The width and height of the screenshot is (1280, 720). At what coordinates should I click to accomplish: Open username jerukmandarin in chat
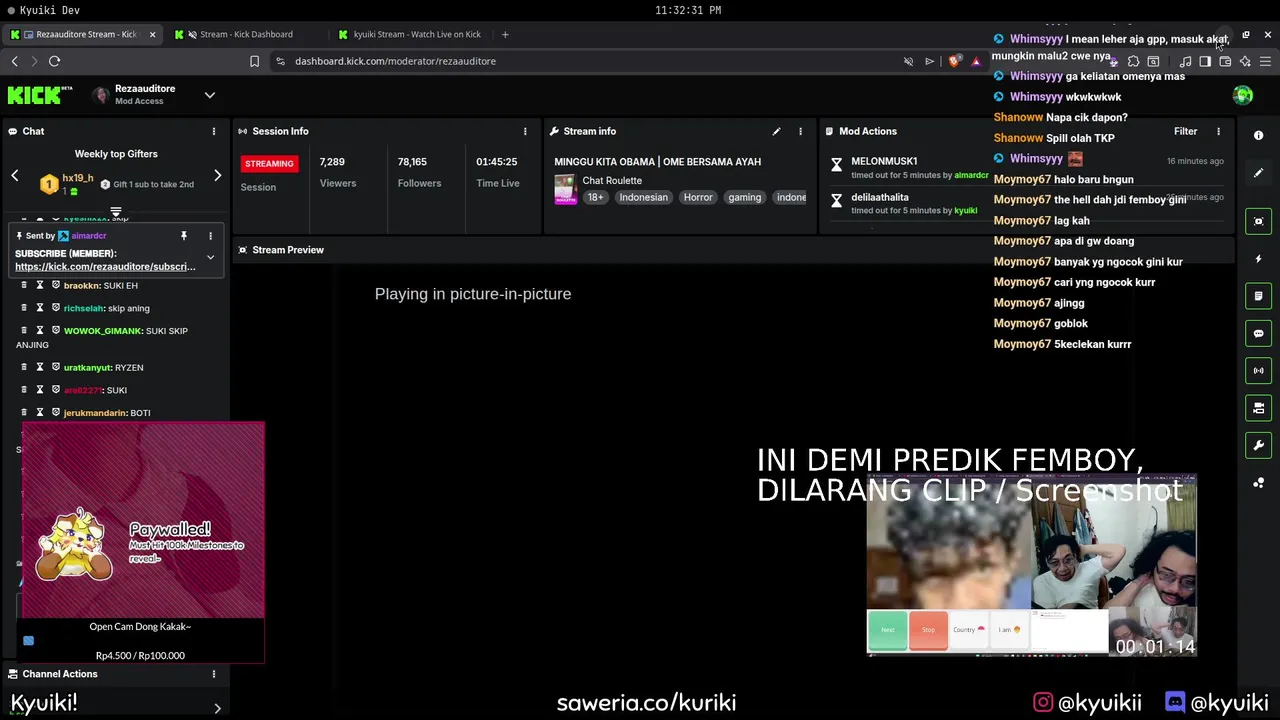pos(94,413)
